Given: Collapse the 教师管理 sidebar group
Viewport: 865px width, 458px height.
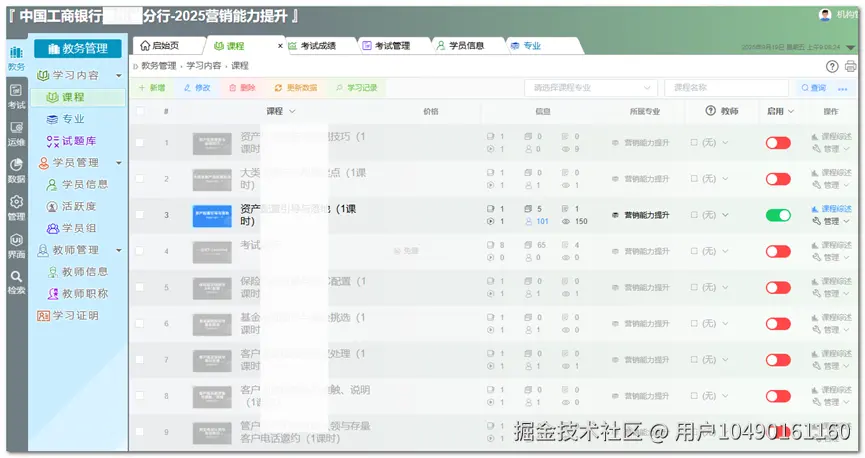Looking at the screenshot, I should [119, 251].
